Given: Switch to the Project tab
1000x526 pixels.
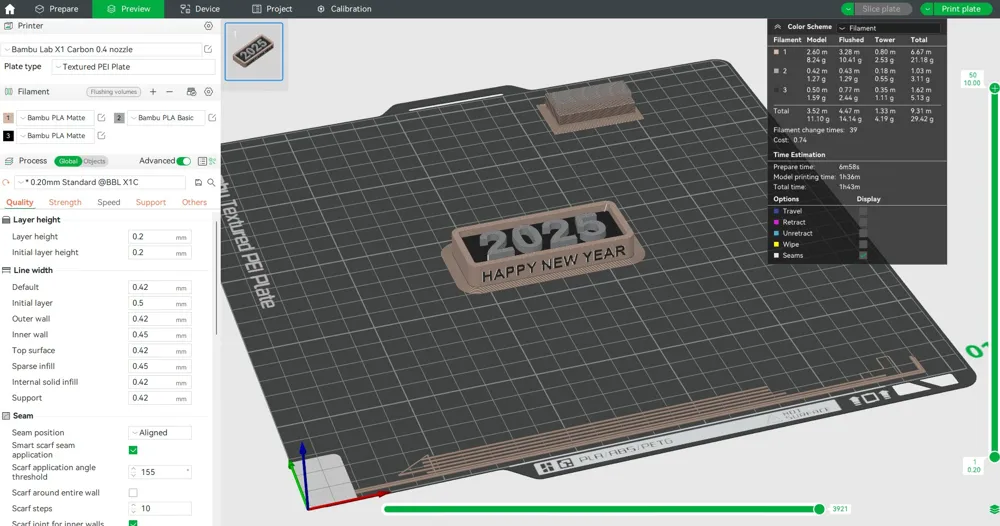Looking at the screenshot, I should coord(272,9).
